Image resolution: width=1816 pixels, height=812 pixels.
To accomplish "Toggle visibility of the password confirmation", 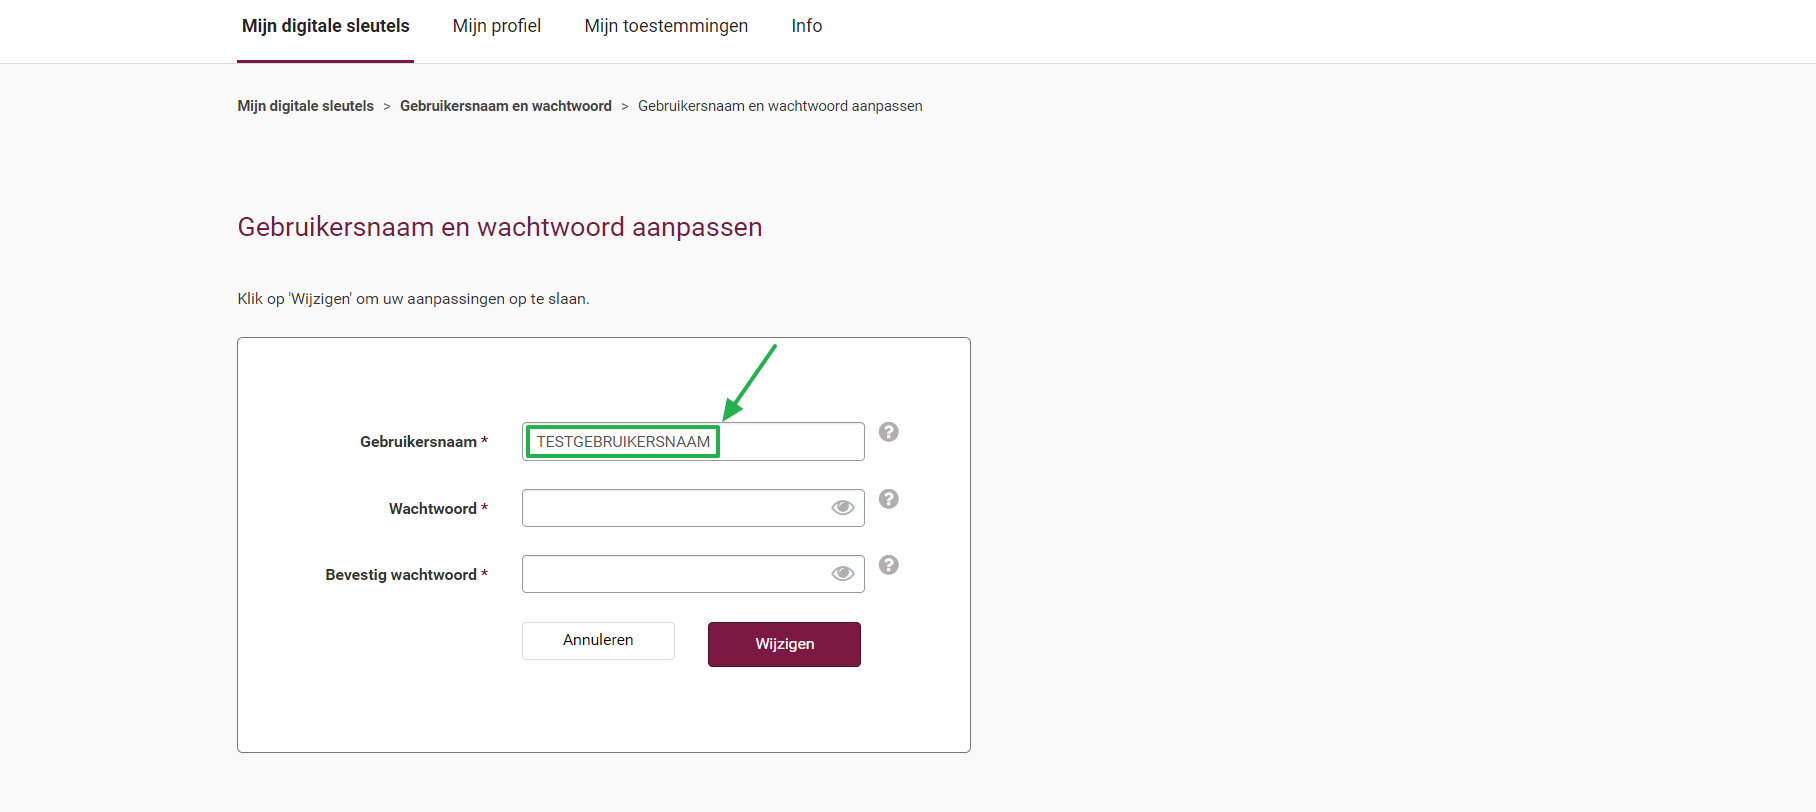I will click(x=841, y=573).
